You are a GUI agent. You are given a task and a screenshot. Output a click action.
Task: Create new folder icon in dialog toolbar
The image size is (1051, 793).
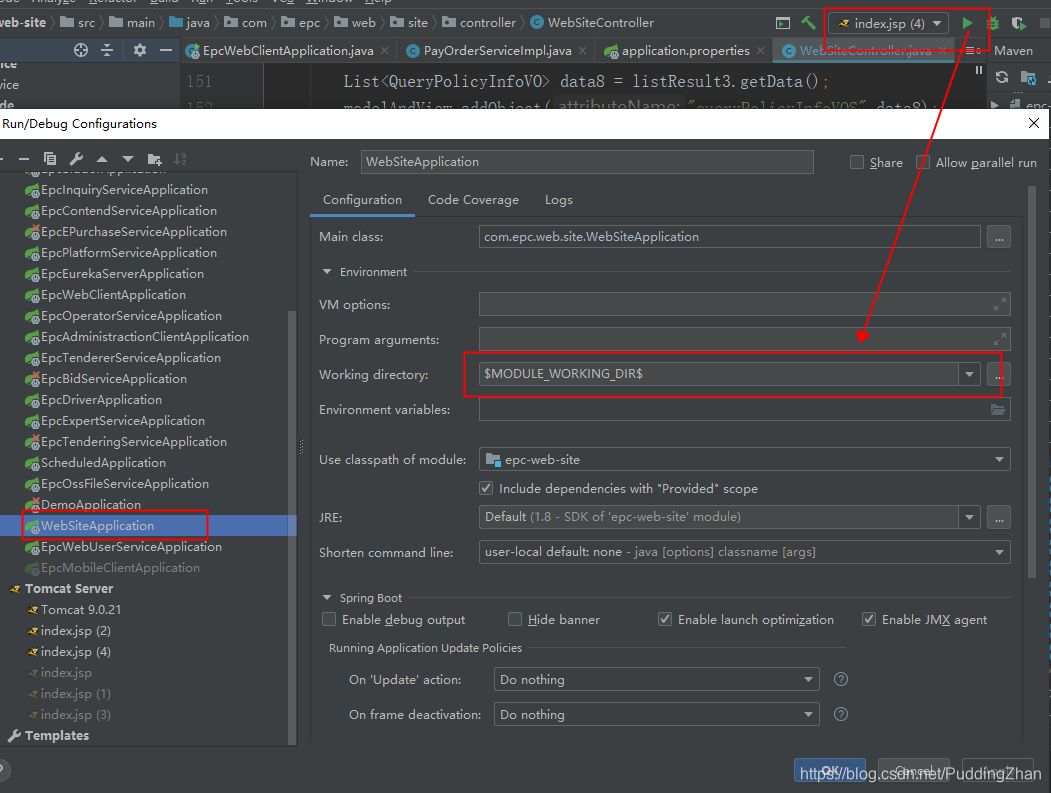click(x=154, y=159)
